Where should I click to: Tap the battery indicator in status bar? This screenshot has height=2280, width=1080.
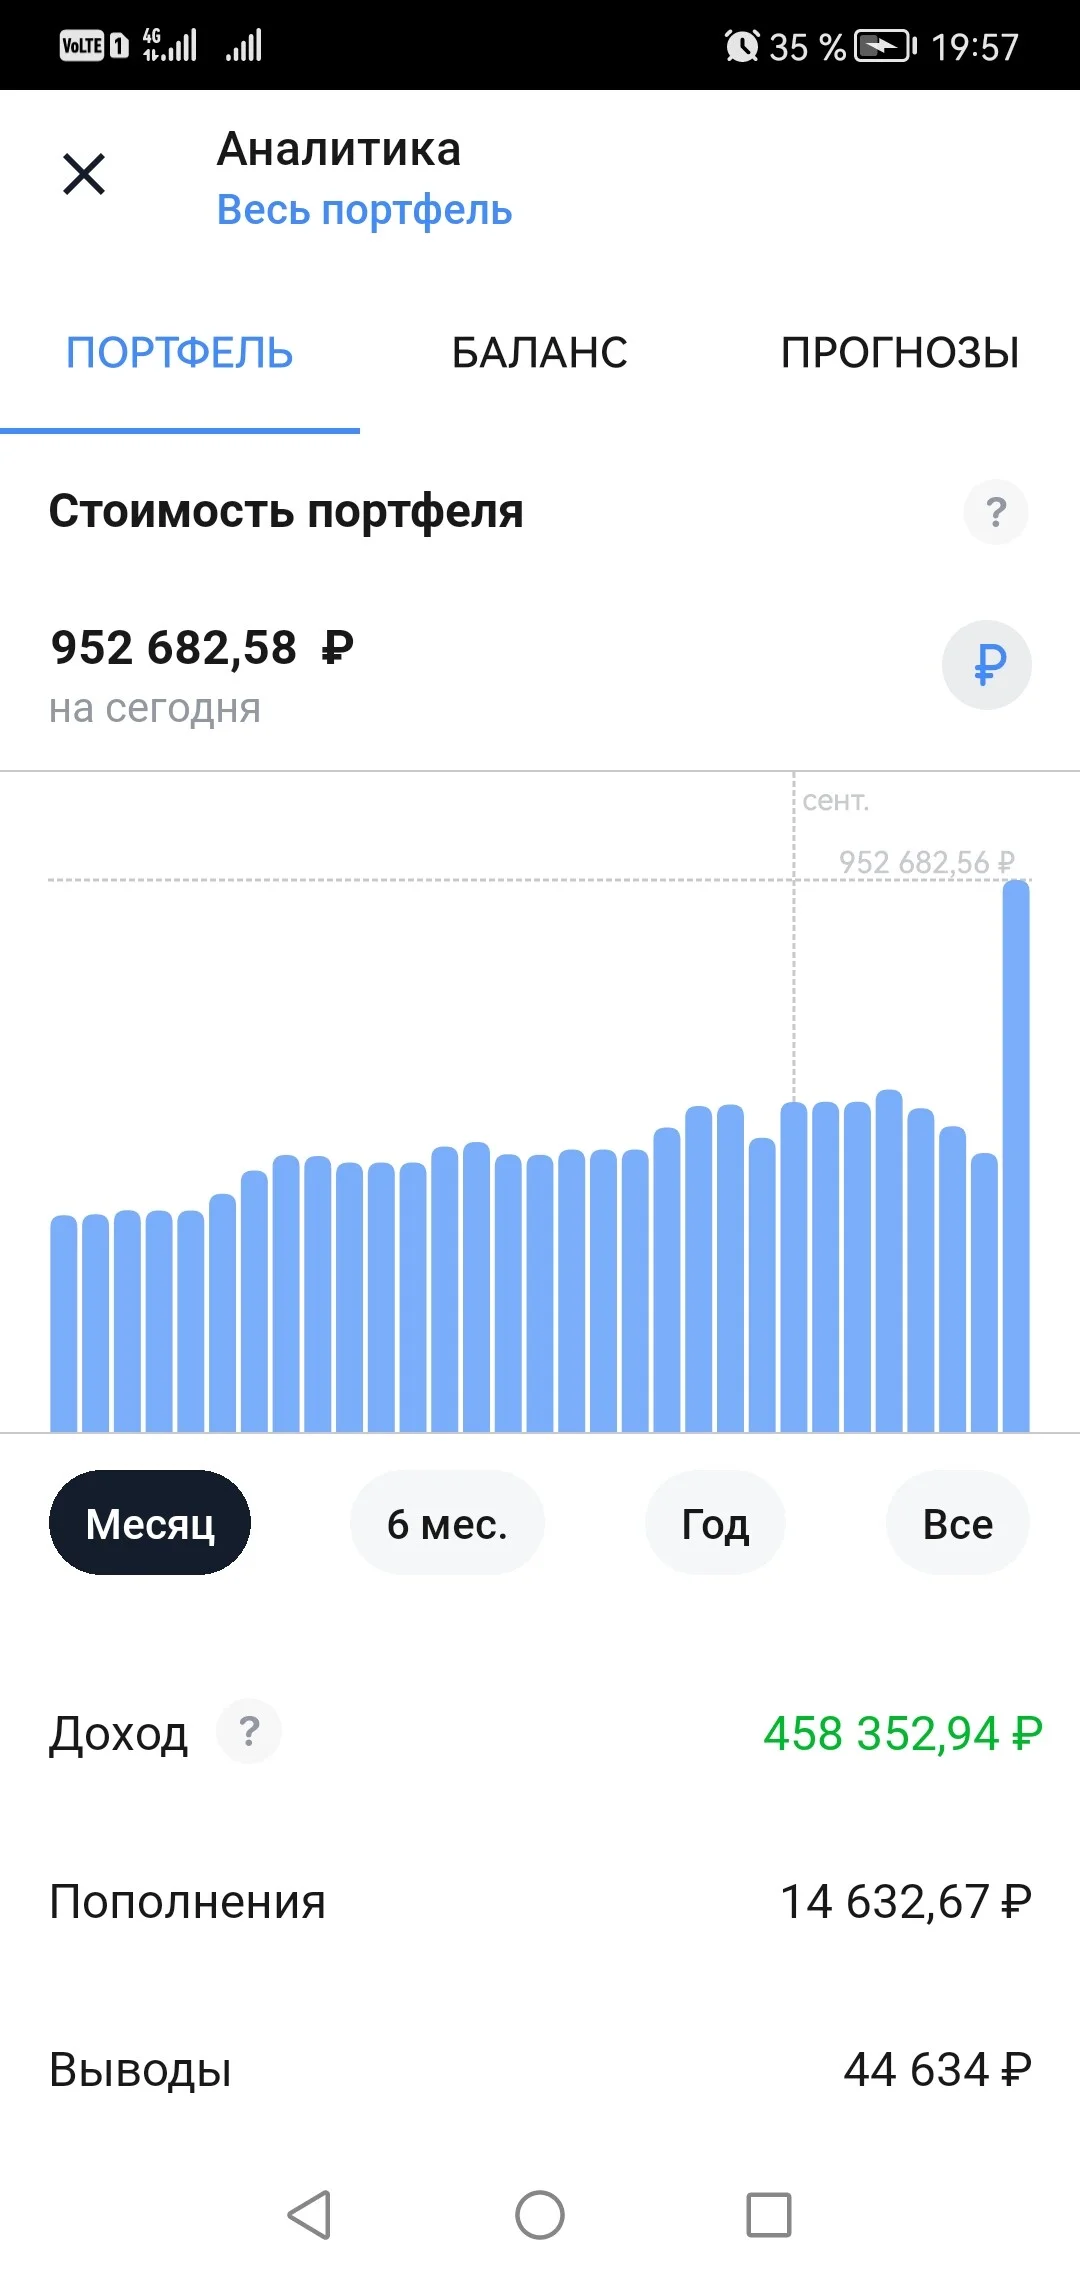[x=885, y=46]
